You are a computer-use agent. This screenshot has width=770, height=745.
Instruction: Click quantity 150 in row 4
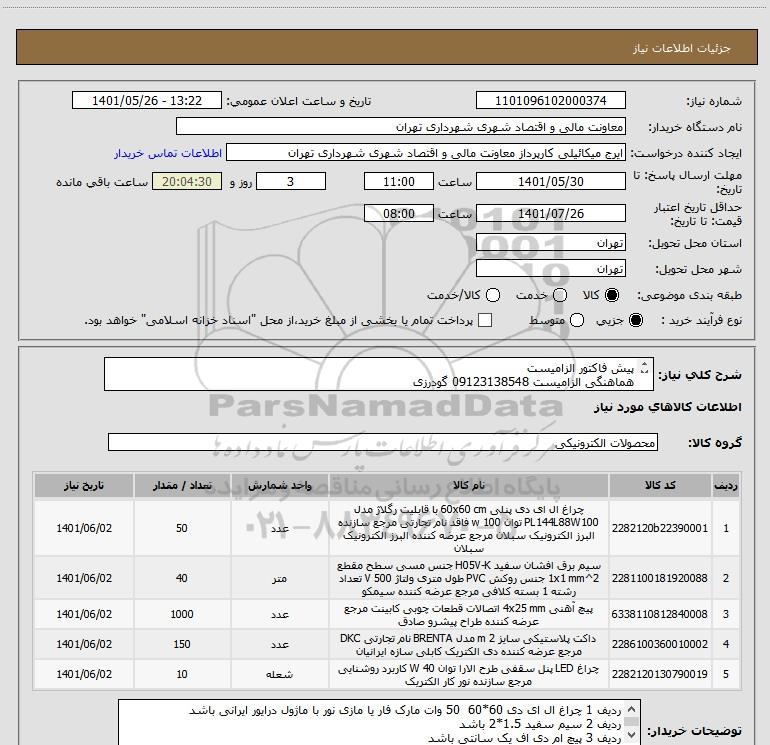[x=182, y=644]
